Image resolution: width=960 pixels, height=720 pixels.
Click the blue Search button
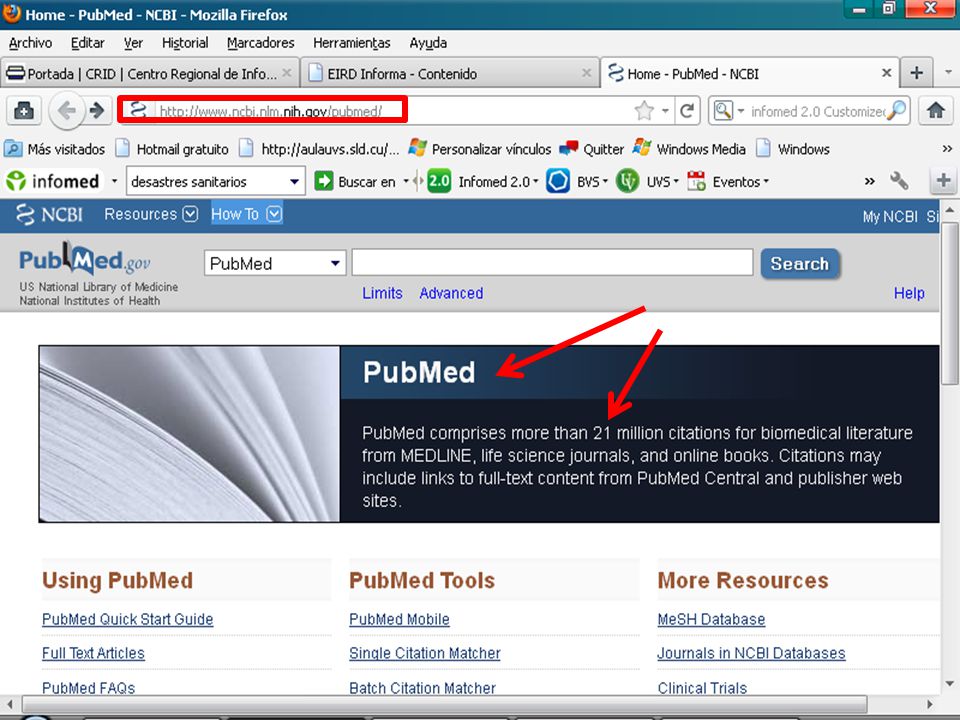800,263
